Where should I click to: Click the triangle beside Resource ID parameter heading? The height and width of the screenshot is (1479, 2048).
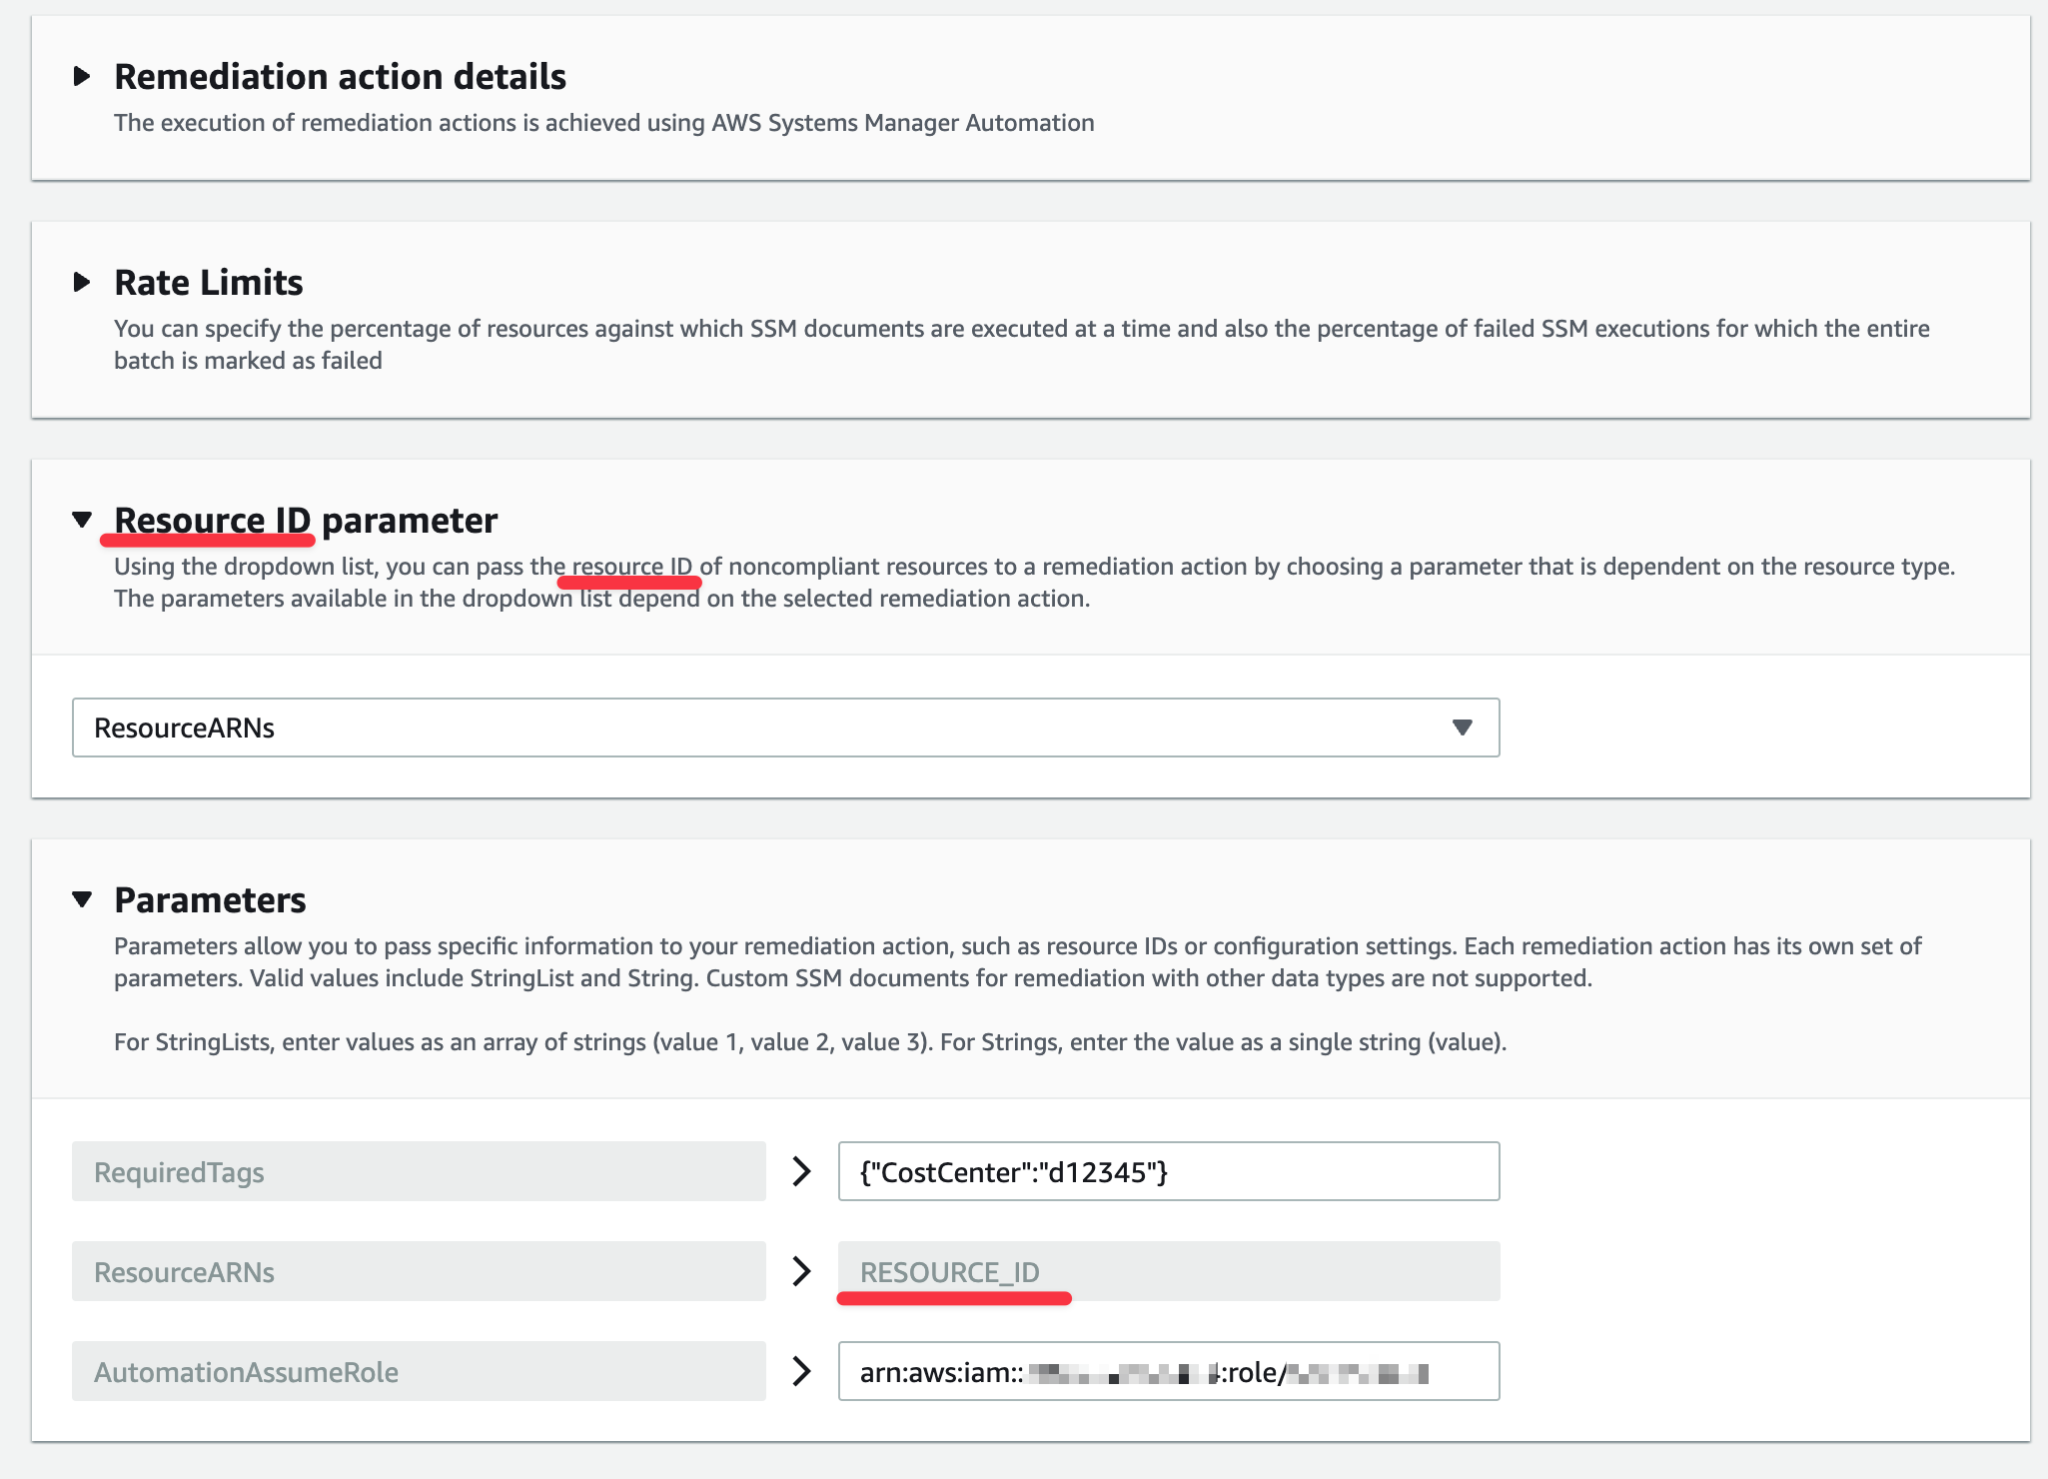coord(83,521)
